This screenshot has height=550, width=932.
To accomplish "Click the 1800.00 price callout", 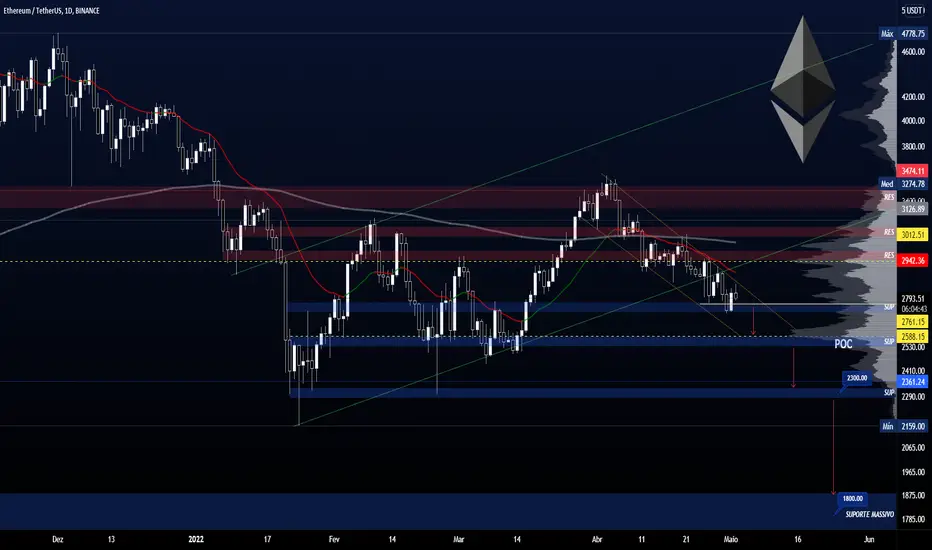I will (x=852, y=498).
